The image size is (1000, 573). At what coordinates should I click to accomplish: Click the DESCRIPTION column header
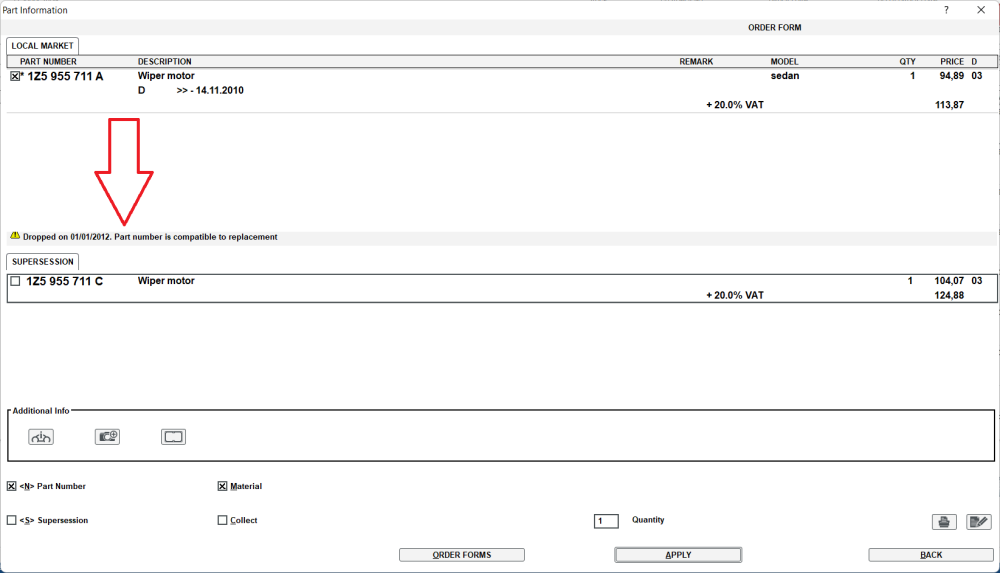pyautogui.click(x=165, y=62)
